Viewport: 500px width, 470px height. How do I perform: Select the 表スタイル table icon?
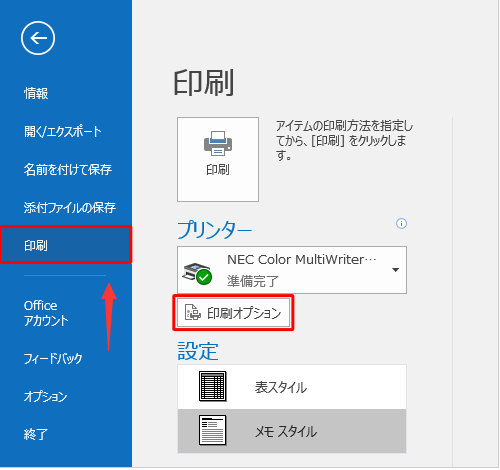(x=213, y=386)
